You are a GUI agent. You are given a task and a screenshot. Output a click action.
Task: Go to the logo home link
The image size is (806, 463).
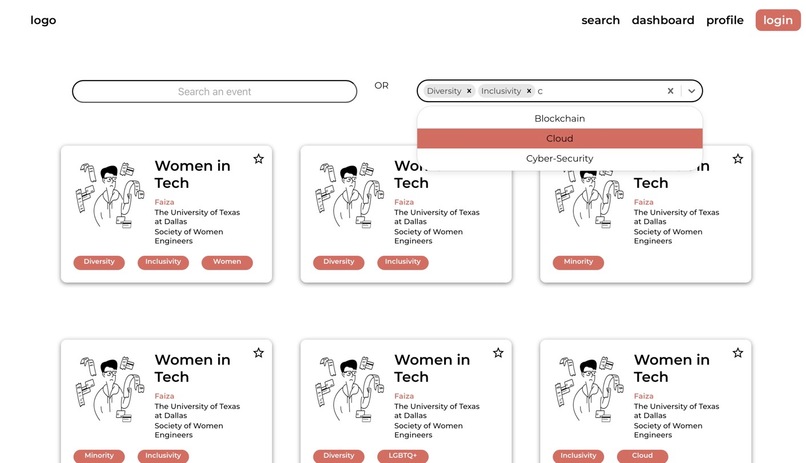(43, 20)
